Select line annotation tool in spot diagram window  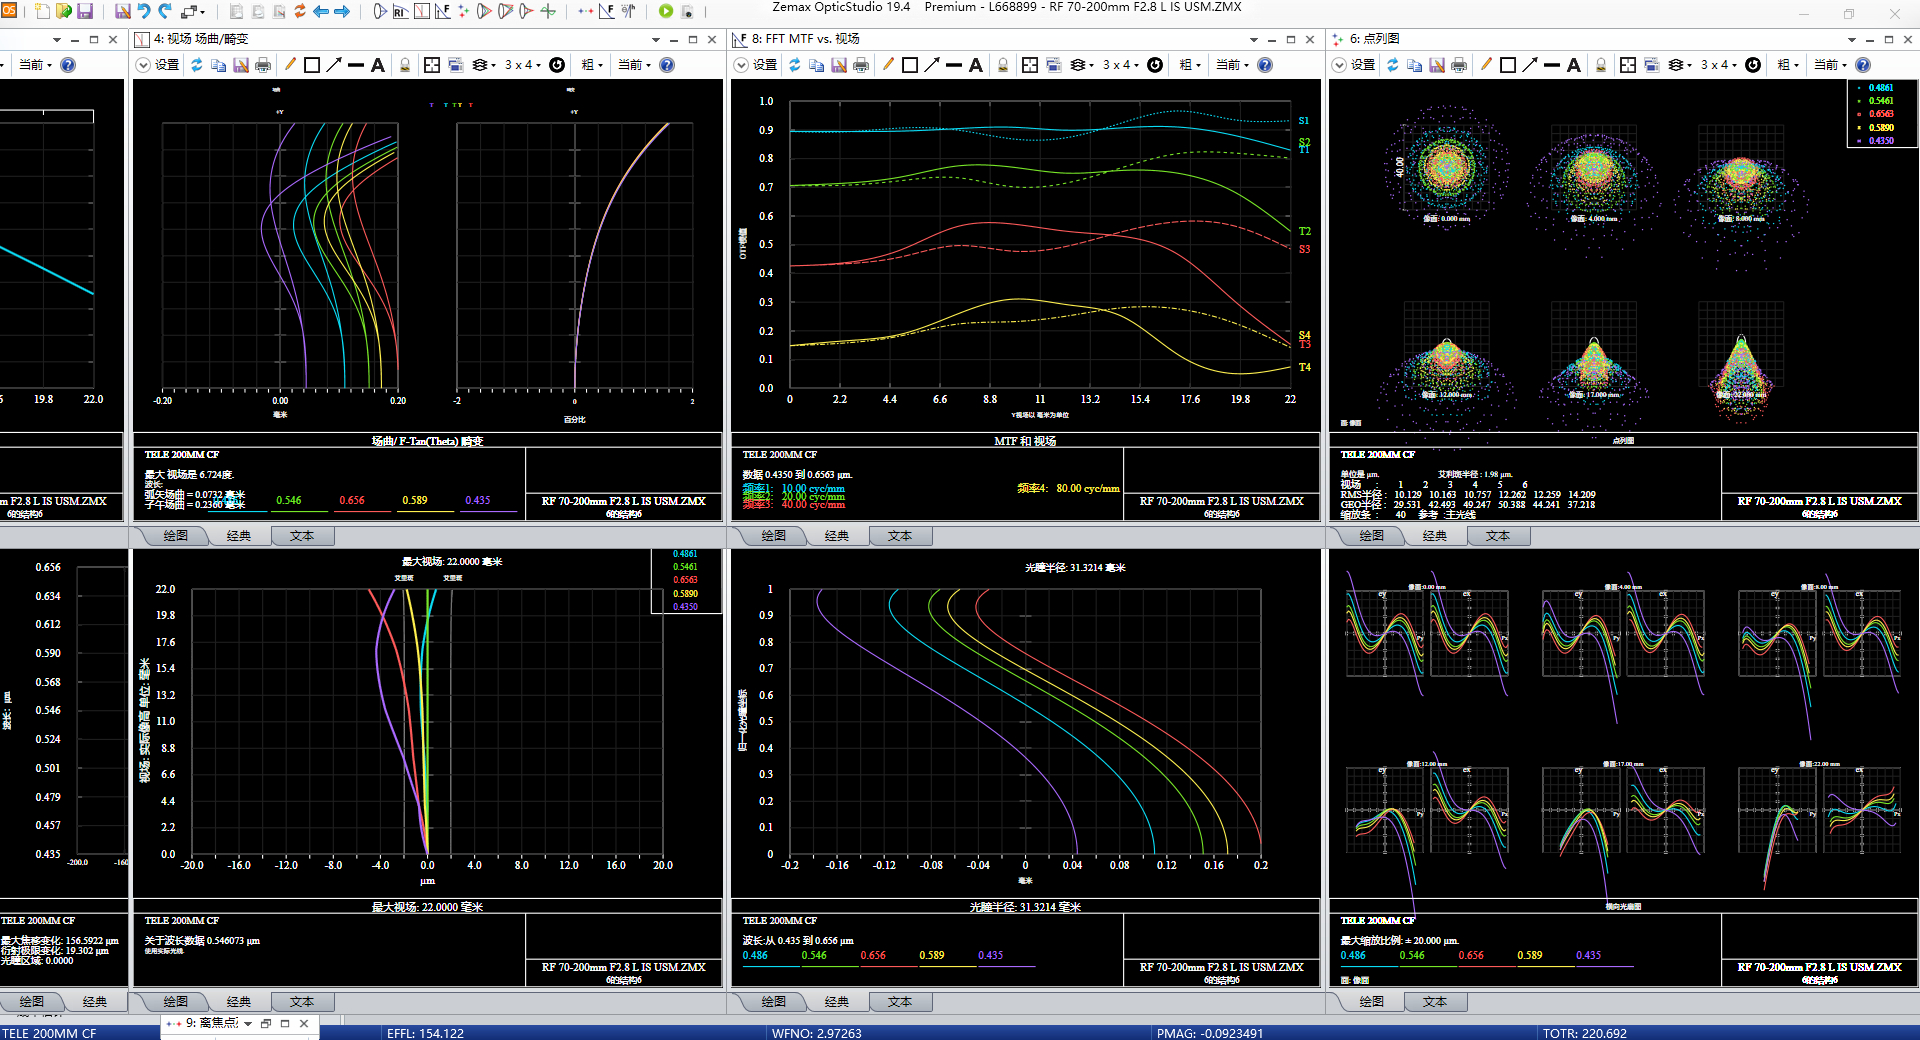(x=1552, y=65)
